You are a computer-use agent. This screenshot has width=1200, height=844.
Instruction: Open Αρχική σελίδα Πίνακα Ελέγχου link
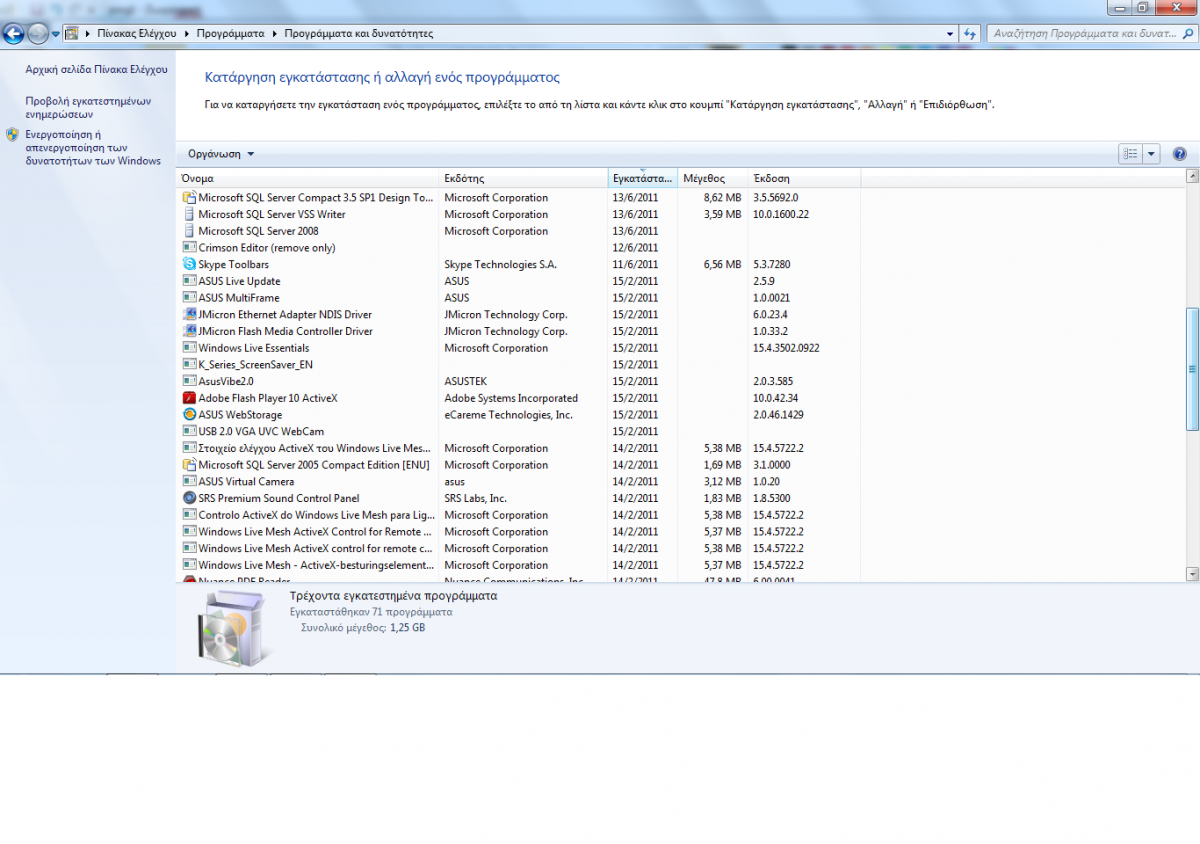click(97, 70)
